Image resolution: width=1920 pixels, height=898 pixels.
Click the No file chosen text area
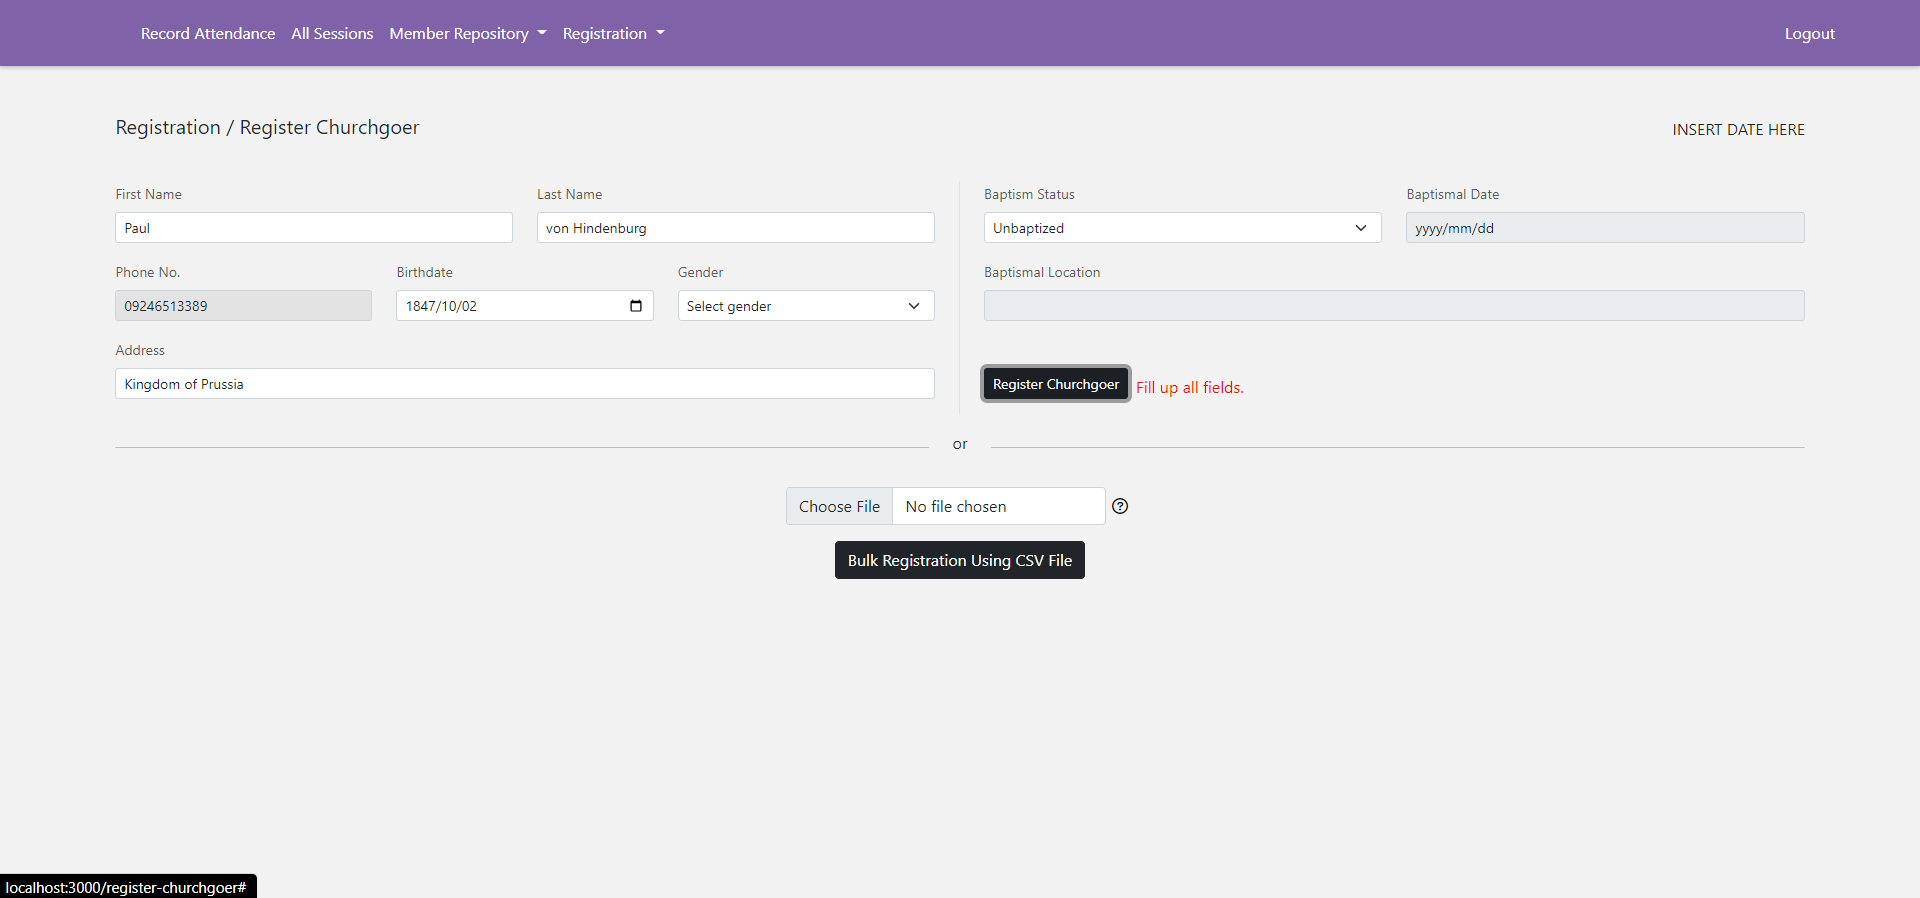(997, 507)
